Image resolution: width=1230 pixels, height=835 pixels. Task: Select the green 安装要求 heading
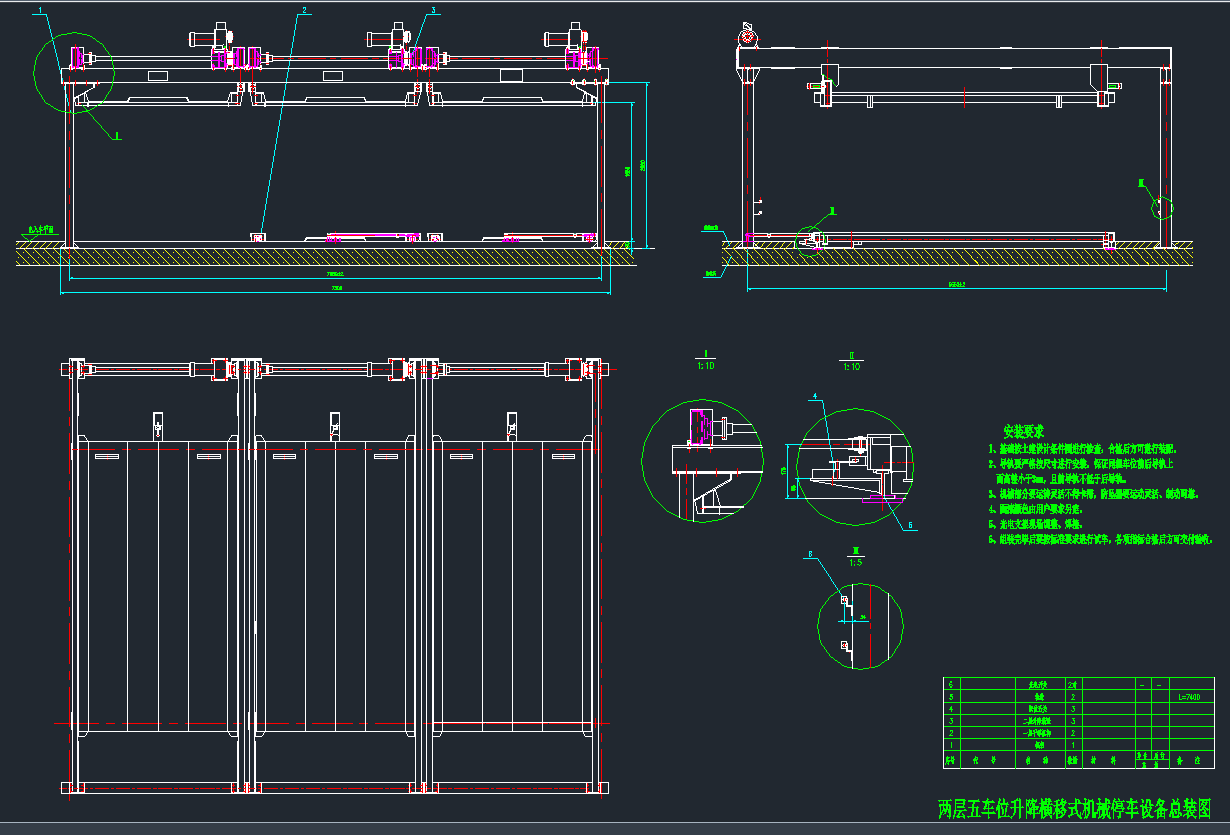(1023, 432)
